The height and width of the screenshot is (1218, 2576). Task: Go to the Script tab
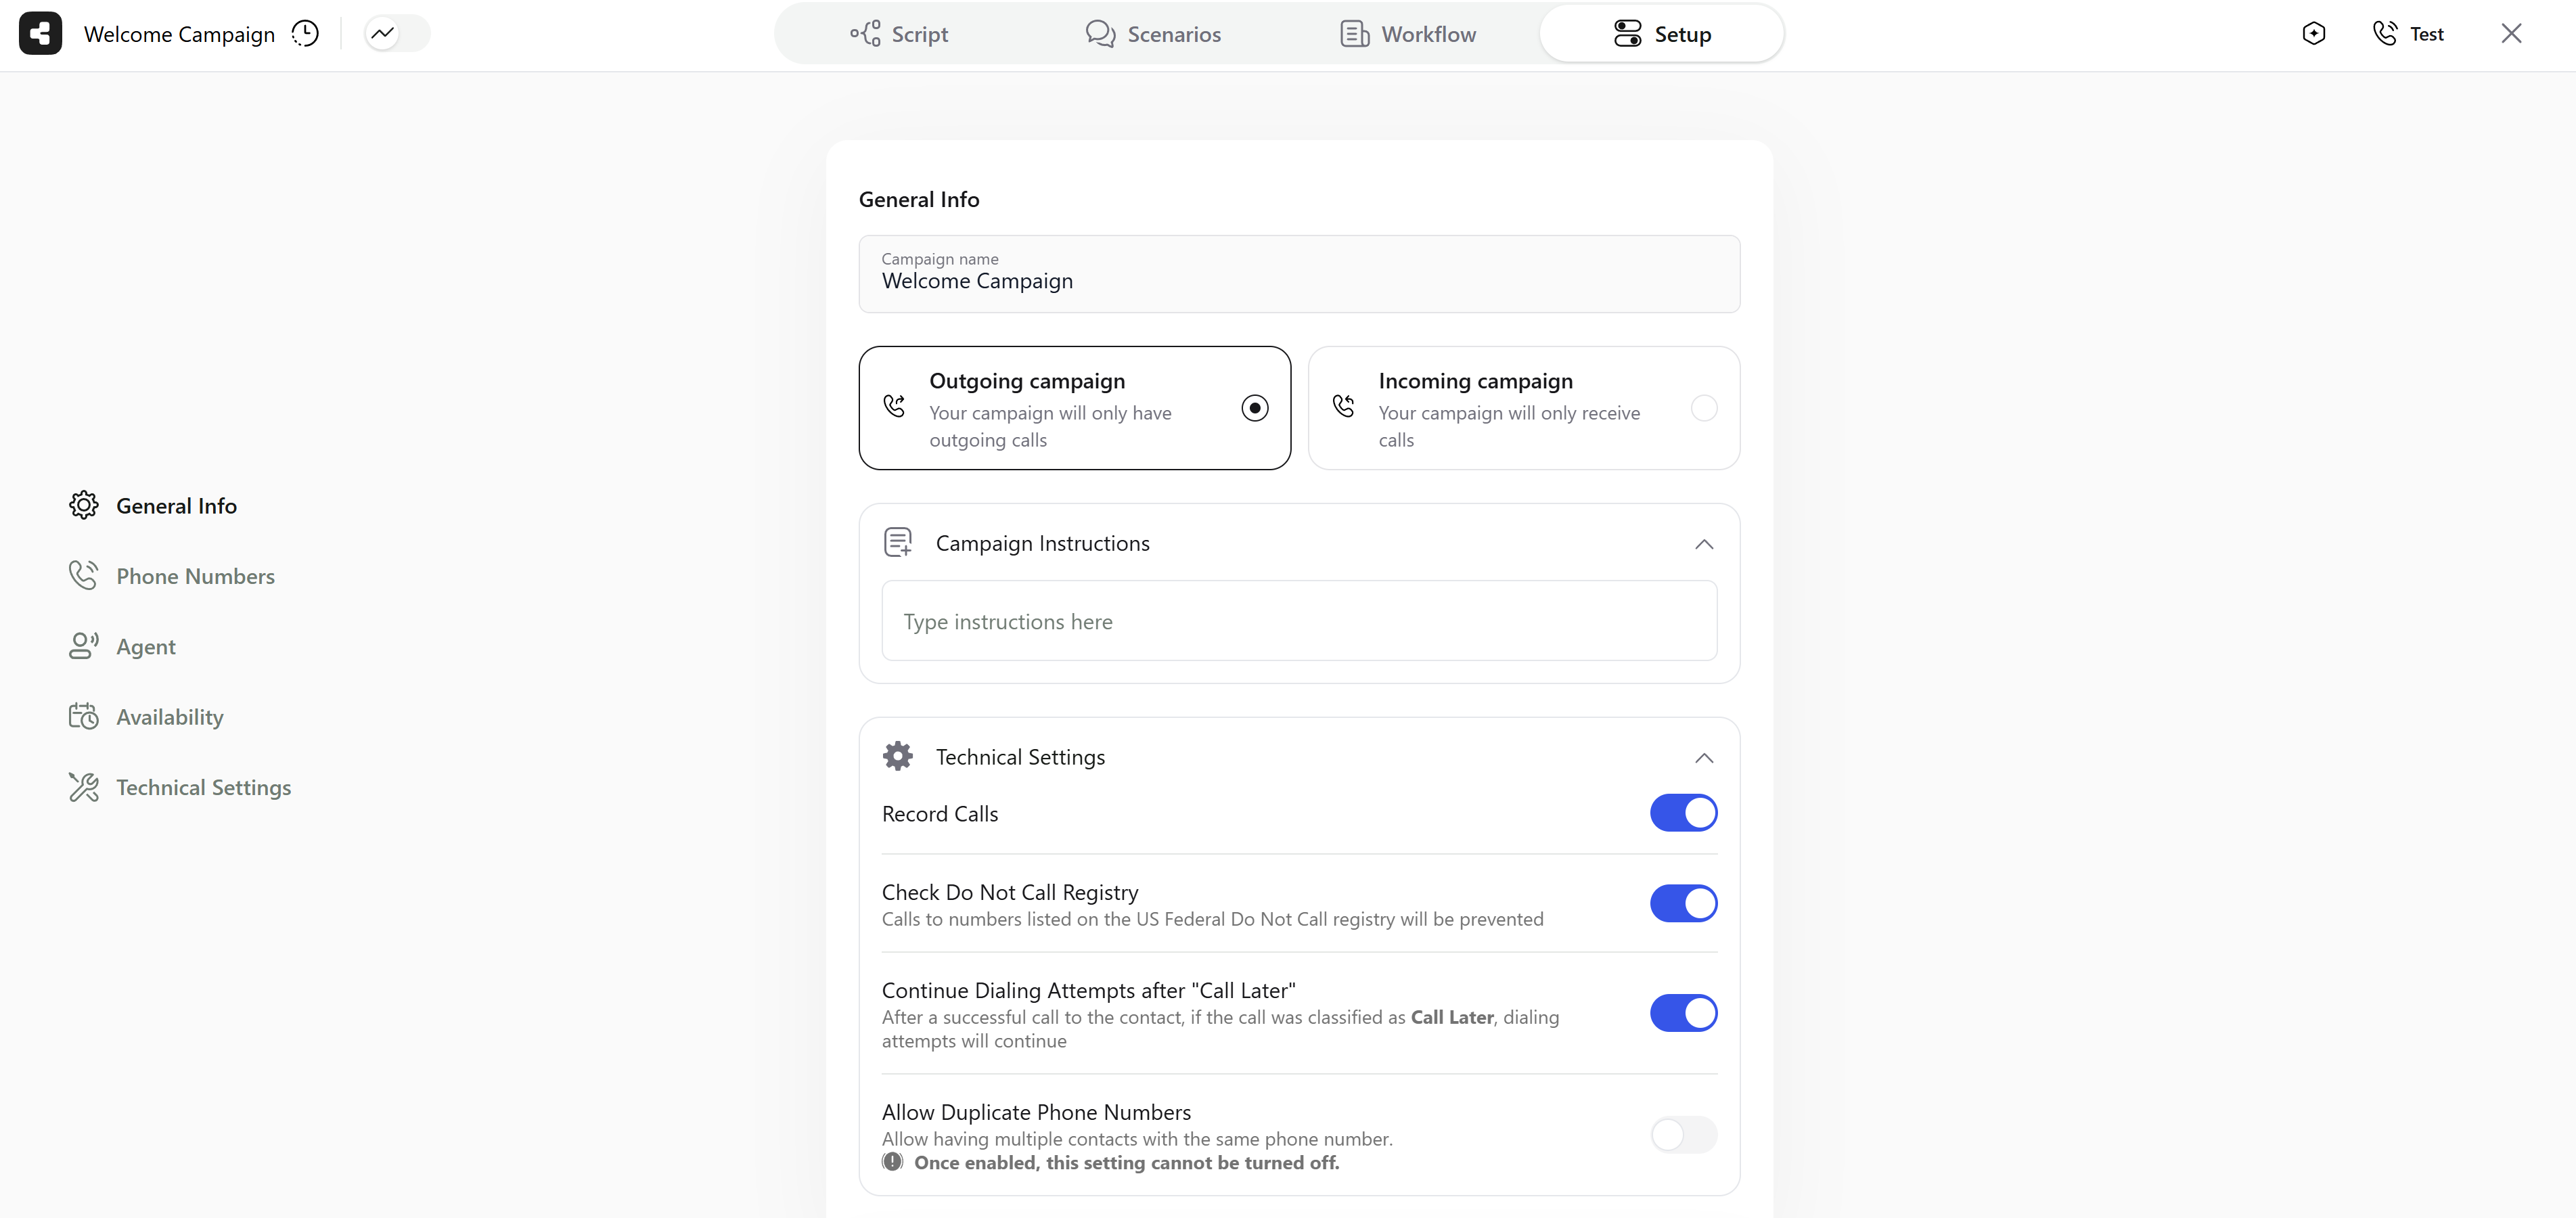[898, 33]
